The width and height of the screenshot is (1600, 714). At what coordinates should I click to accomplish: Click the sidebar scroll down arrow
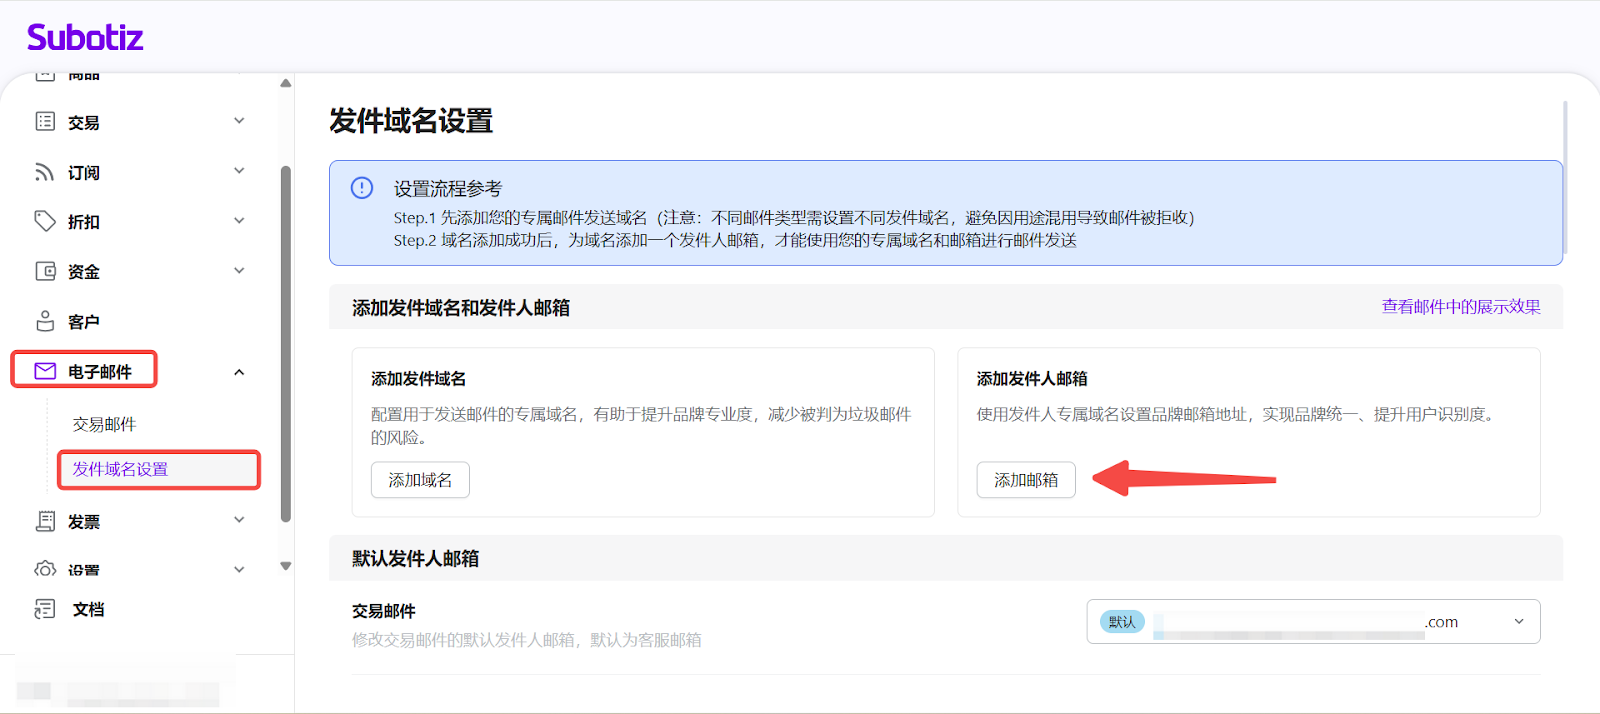286,566
